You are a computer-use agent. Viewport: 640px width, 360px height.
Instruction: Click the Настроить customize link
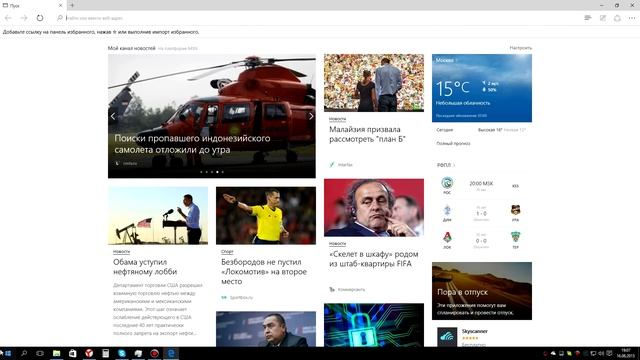(520, 48)
